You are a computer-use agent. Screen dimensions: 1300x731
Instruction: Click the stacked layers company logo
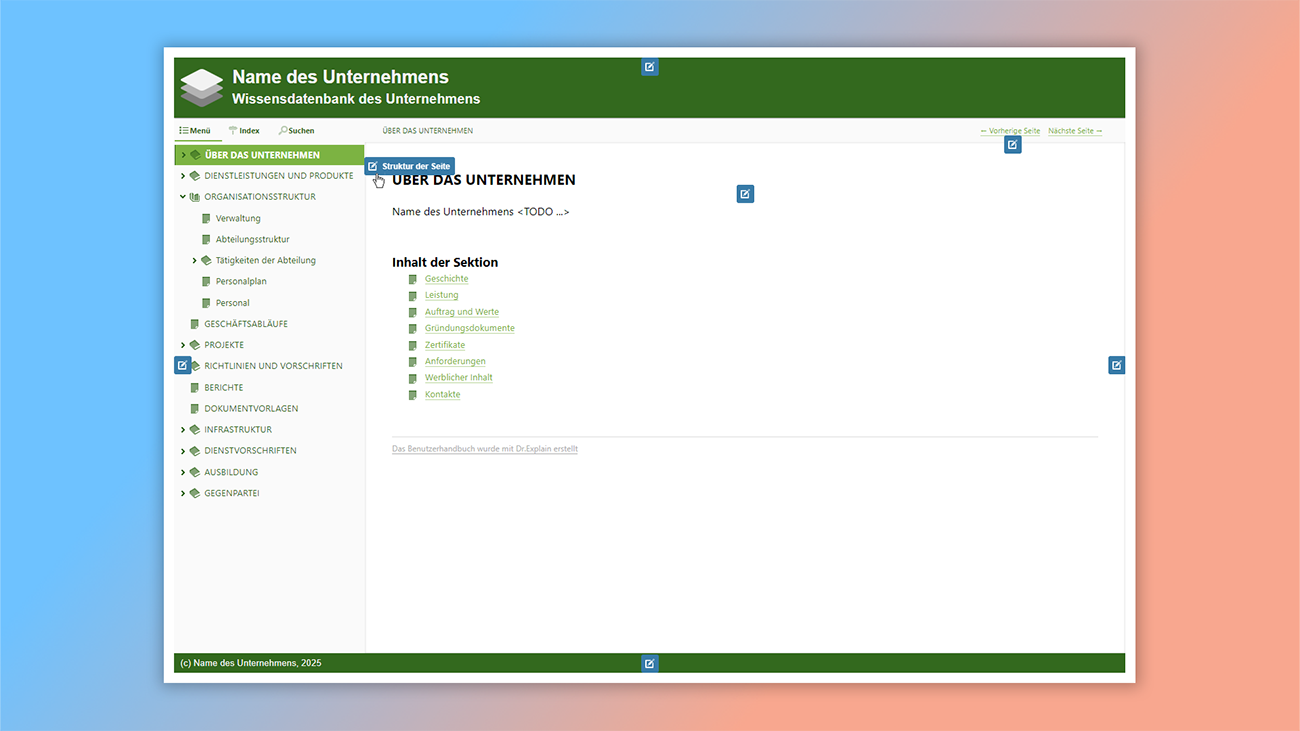202,88
